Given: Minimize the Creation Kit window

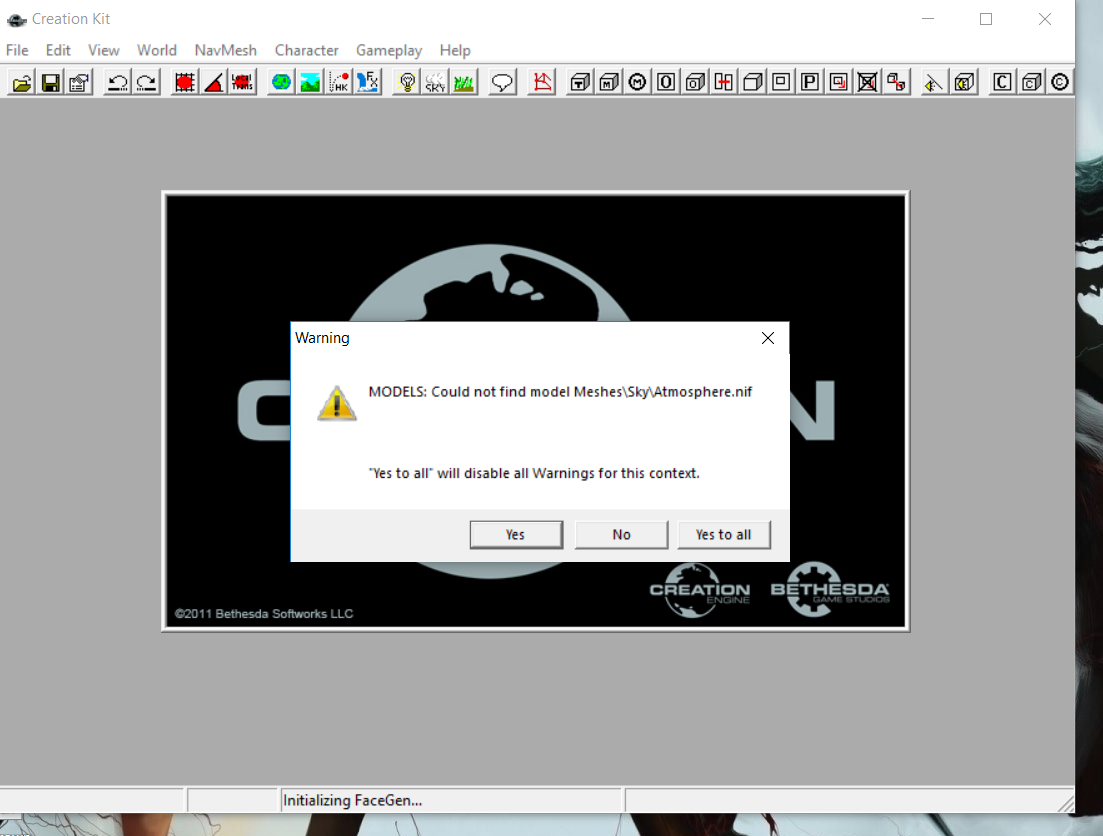Looking at the screenshot, I should pyautogui.click(x=928, y=19).
